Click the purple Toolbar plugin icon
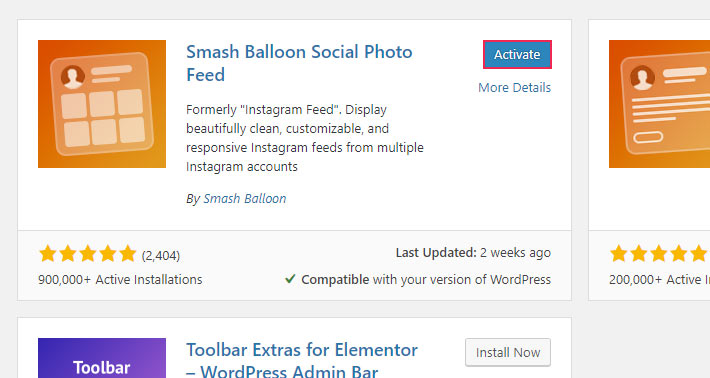The height and width of the screenshot is (378, 710). point(102,358)
